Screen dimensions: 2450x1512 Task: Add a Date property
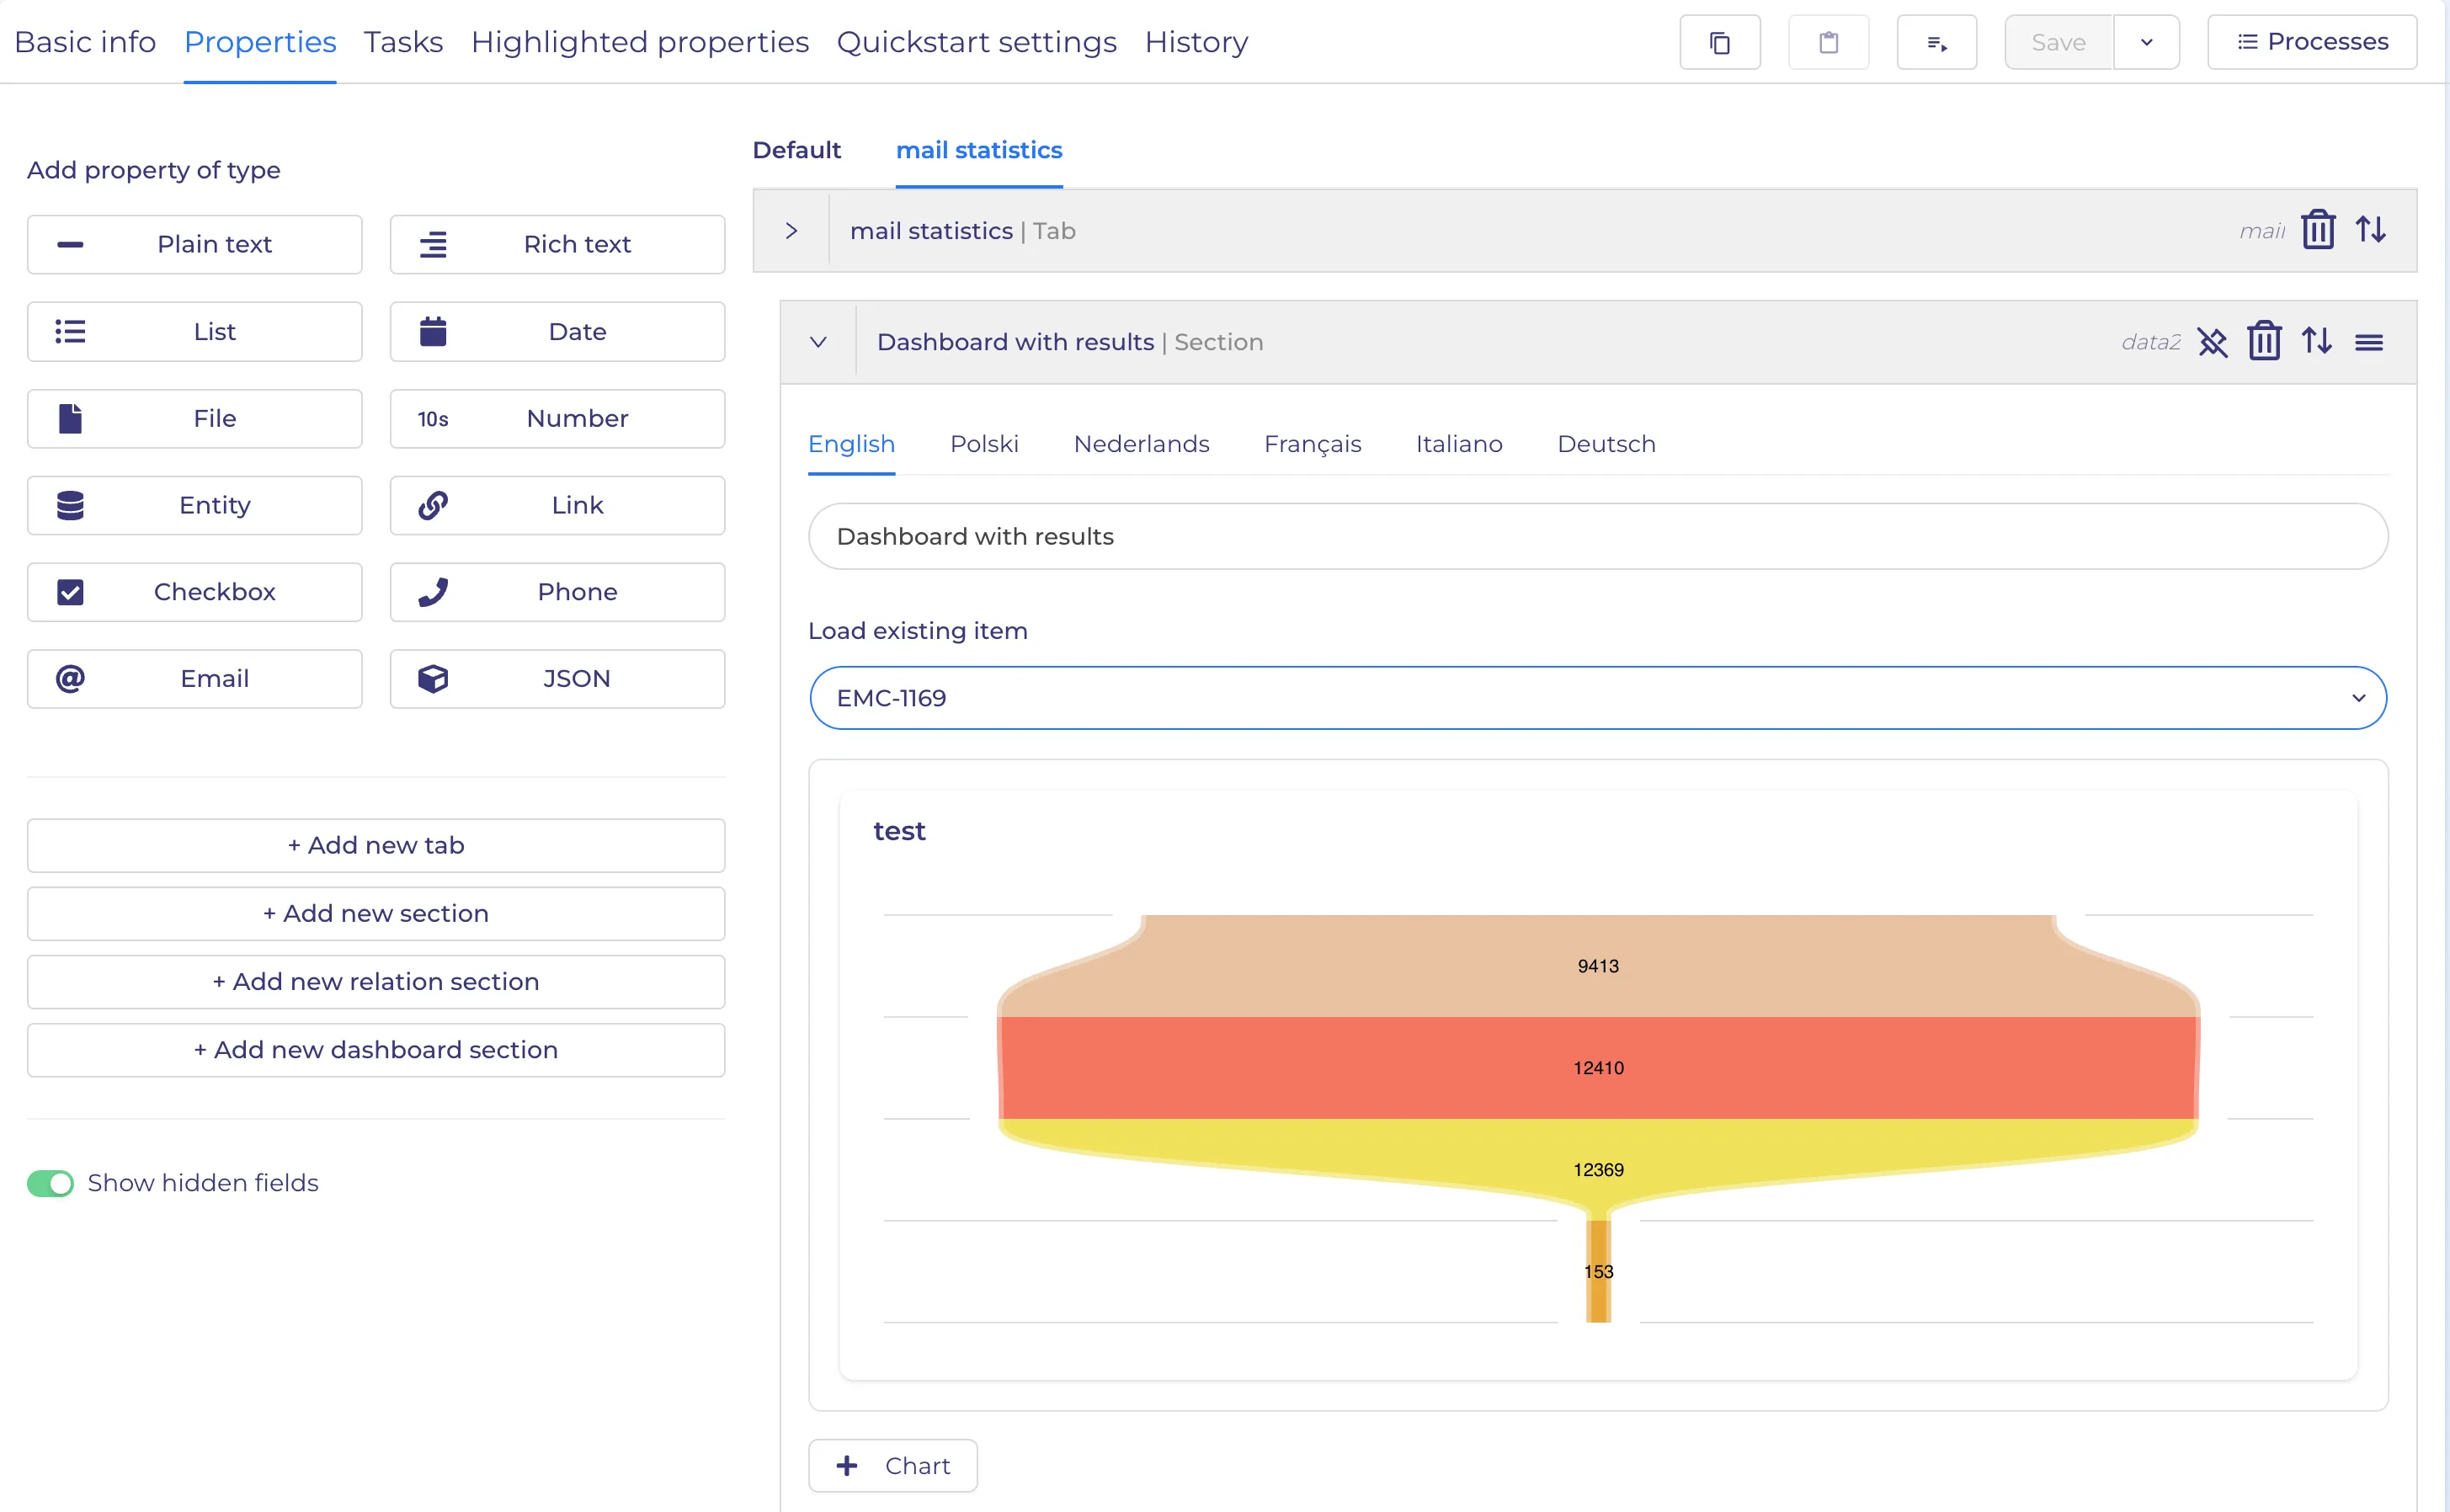pos(557,331)
